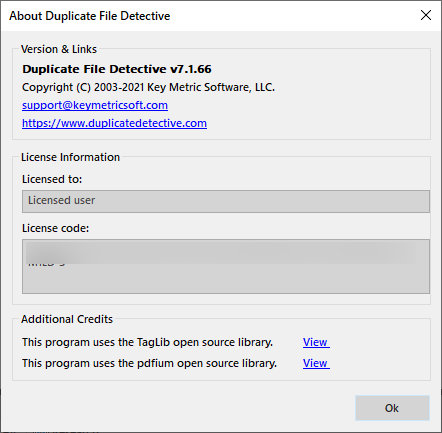
Task: Click the pdfium open source library sentence
Action: pos(149,363)
